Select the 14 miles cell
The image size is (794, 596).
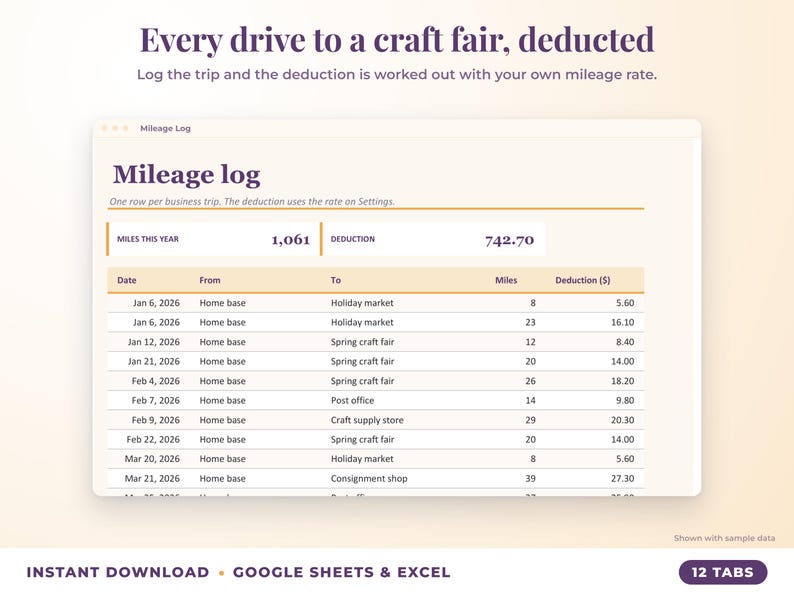[x=530, y=400]
